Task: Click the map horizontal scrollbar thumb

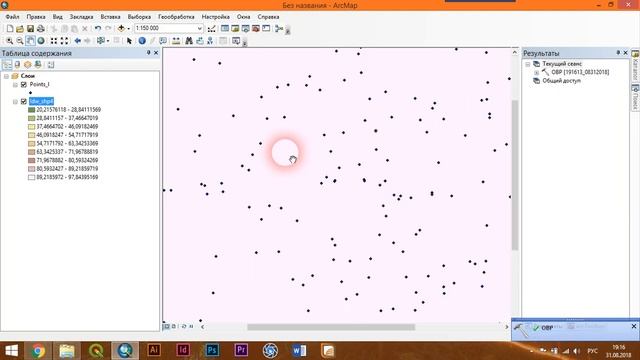Action: [331, 327]
